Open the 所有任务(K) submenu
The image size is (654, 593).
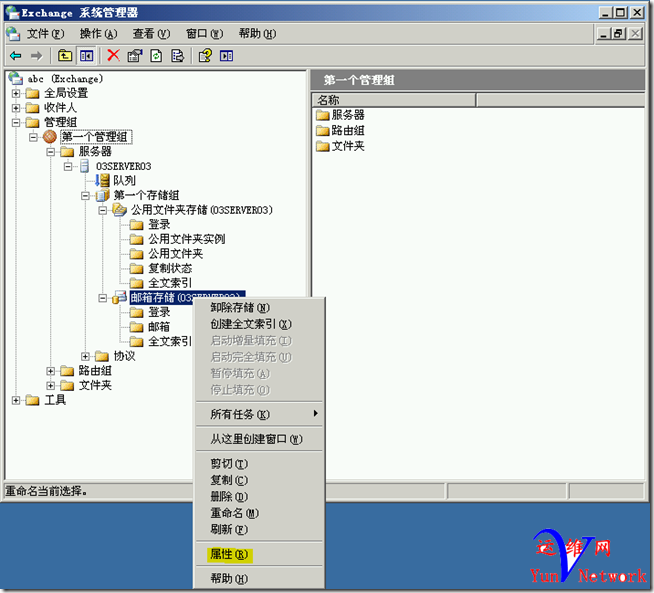click(259, 414)
